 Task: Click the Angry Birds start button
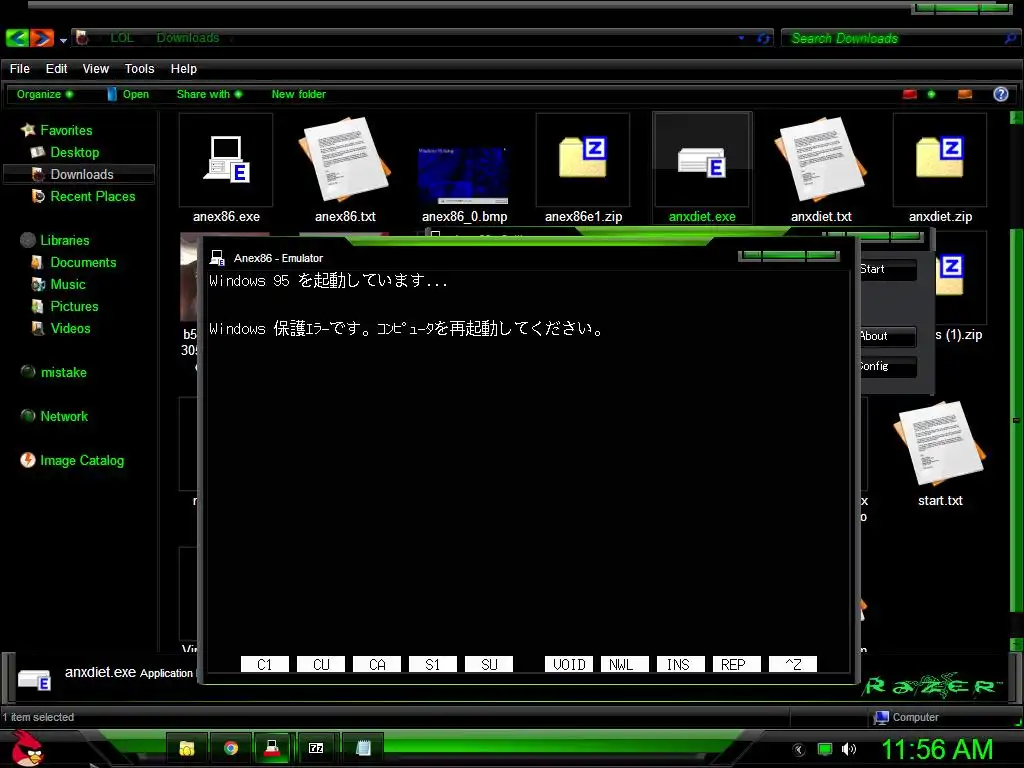coord(27,748)
